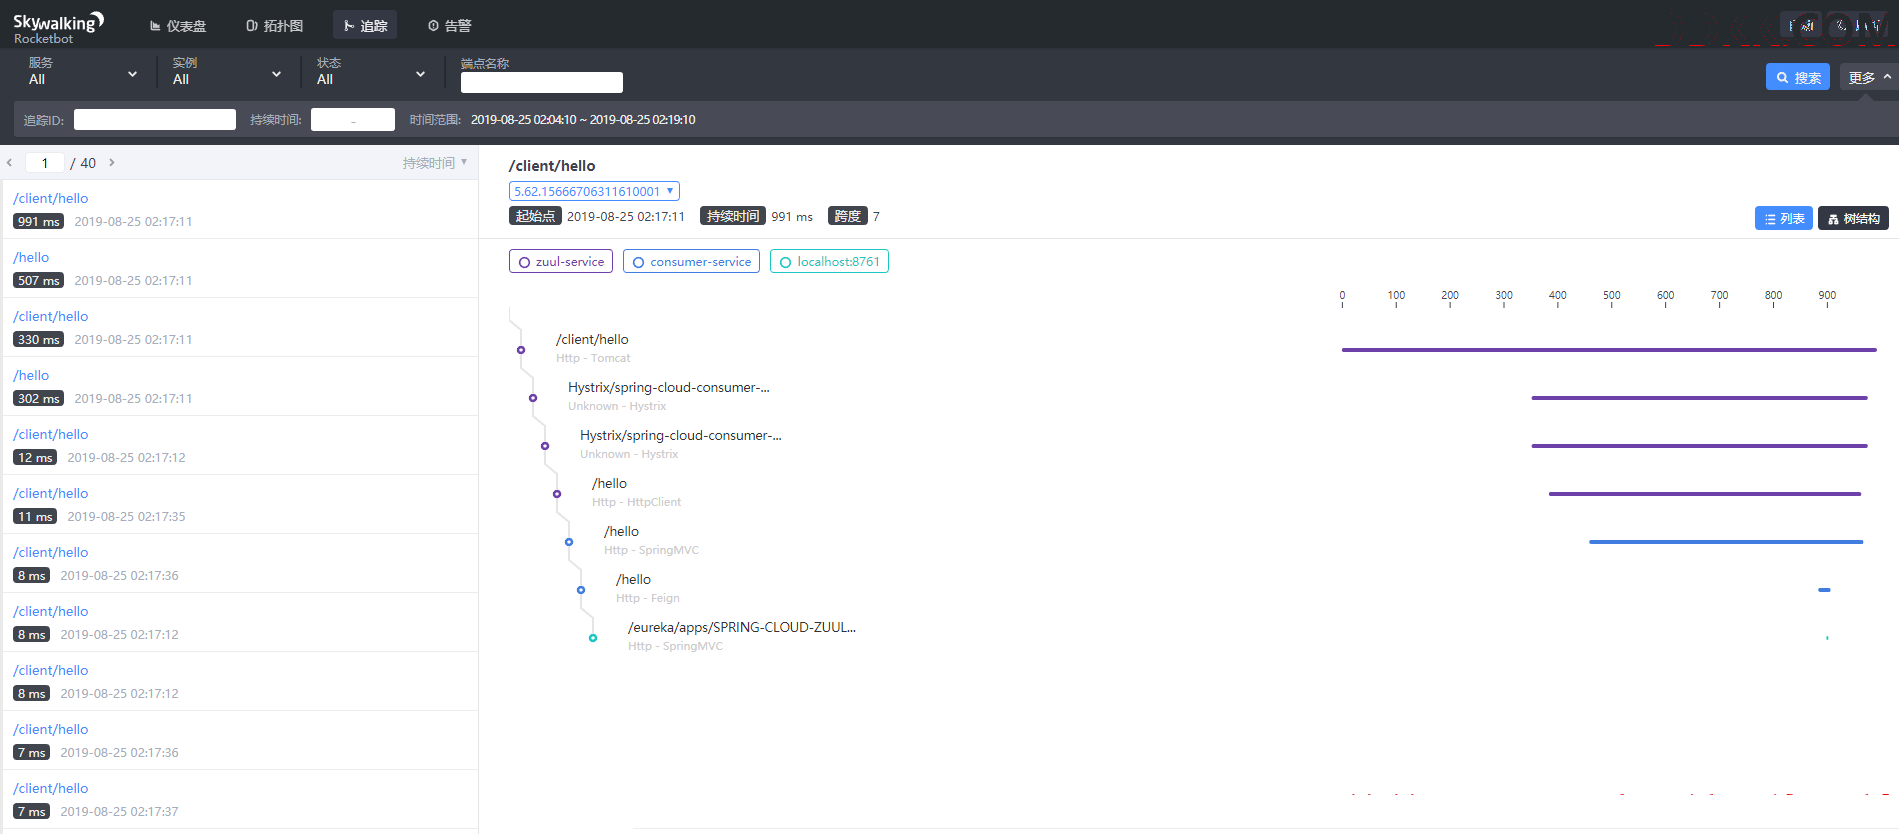Go to next trace list page

coord(111,163)
